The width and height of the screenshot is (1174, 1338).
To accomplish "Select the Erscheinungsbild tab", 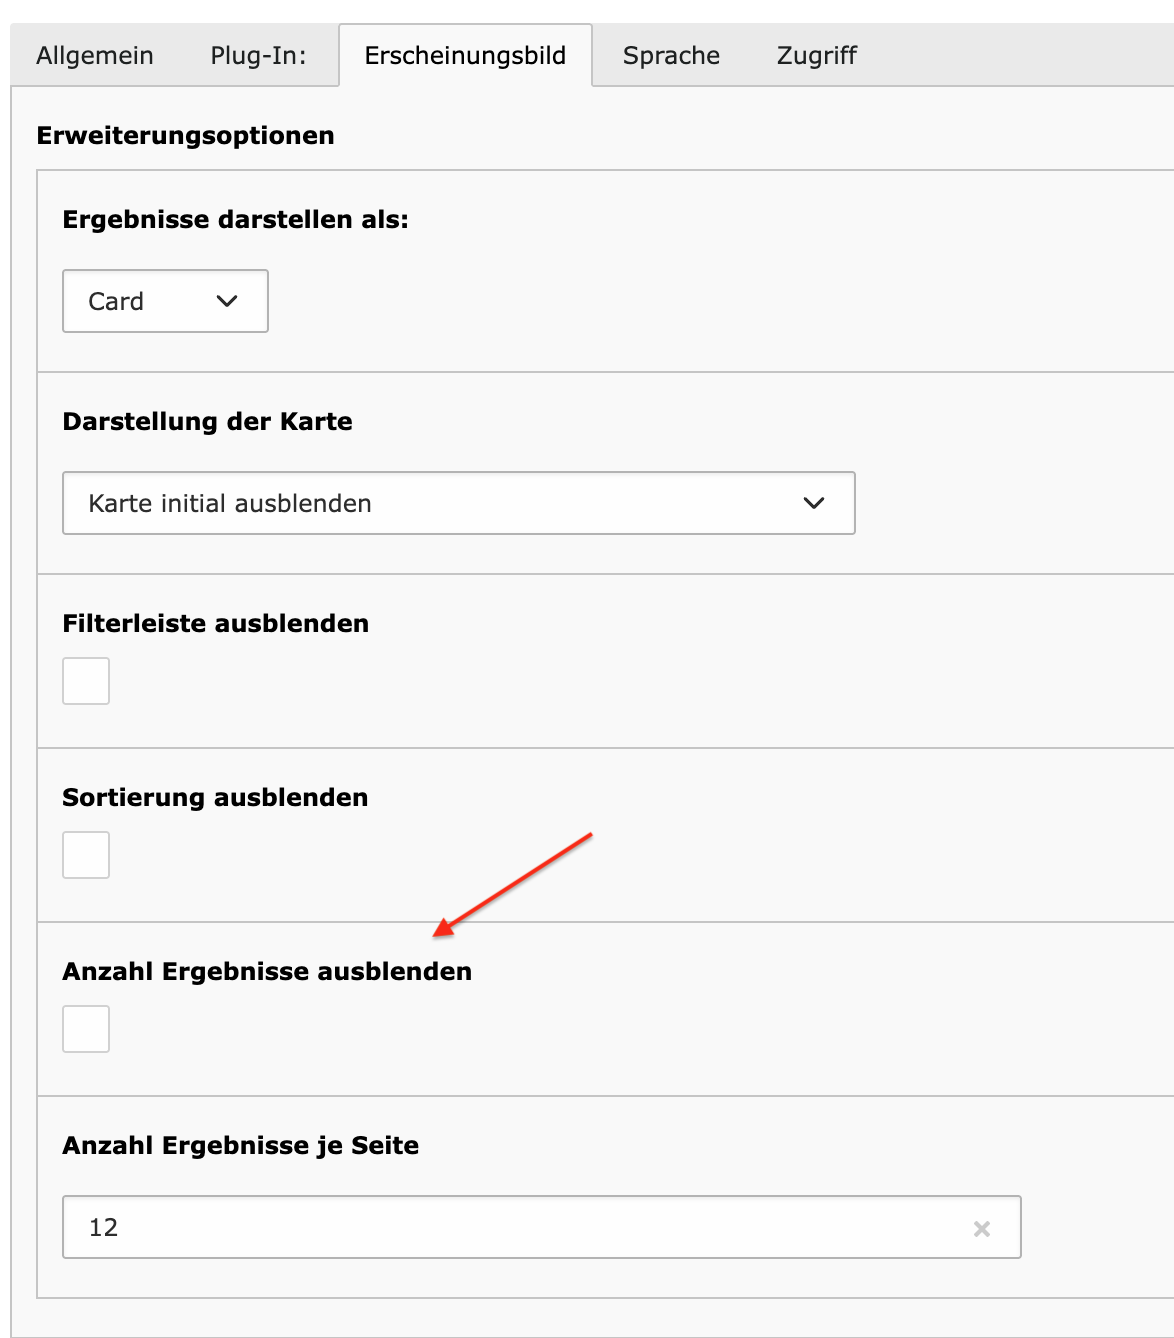I will 465,55.
